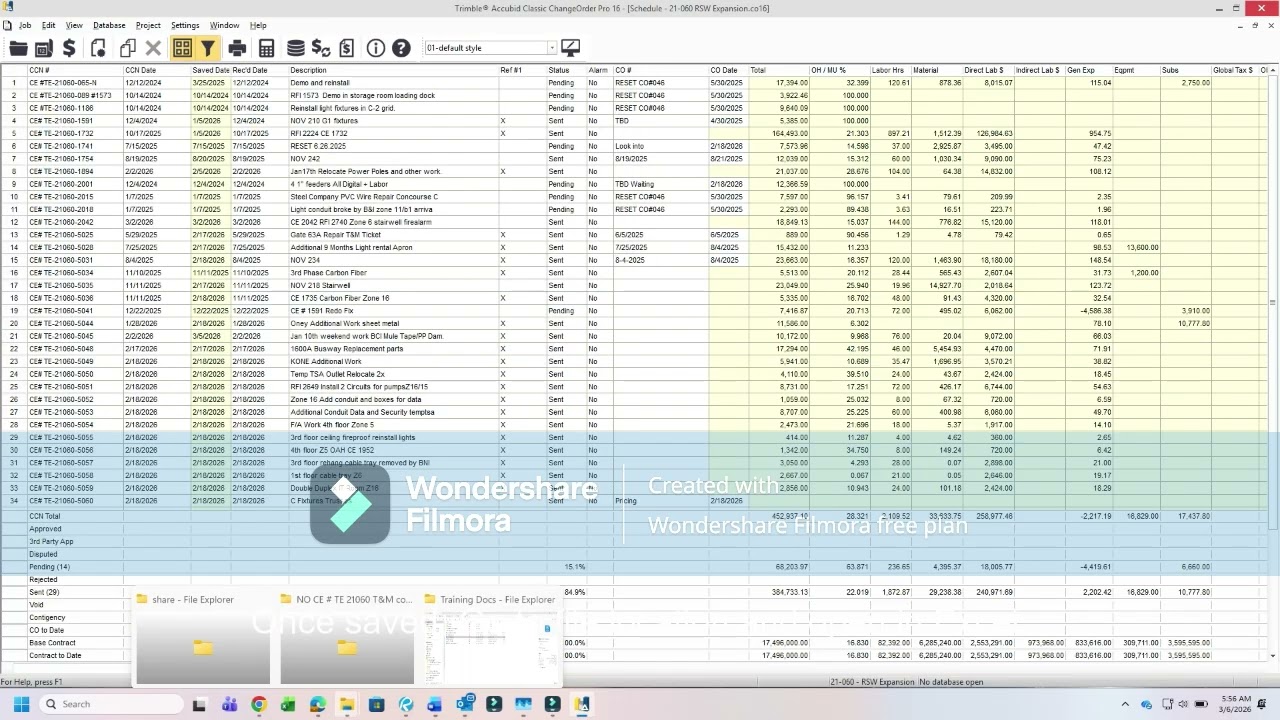
Task: Open the Edit menu
Action: (48, 25)
